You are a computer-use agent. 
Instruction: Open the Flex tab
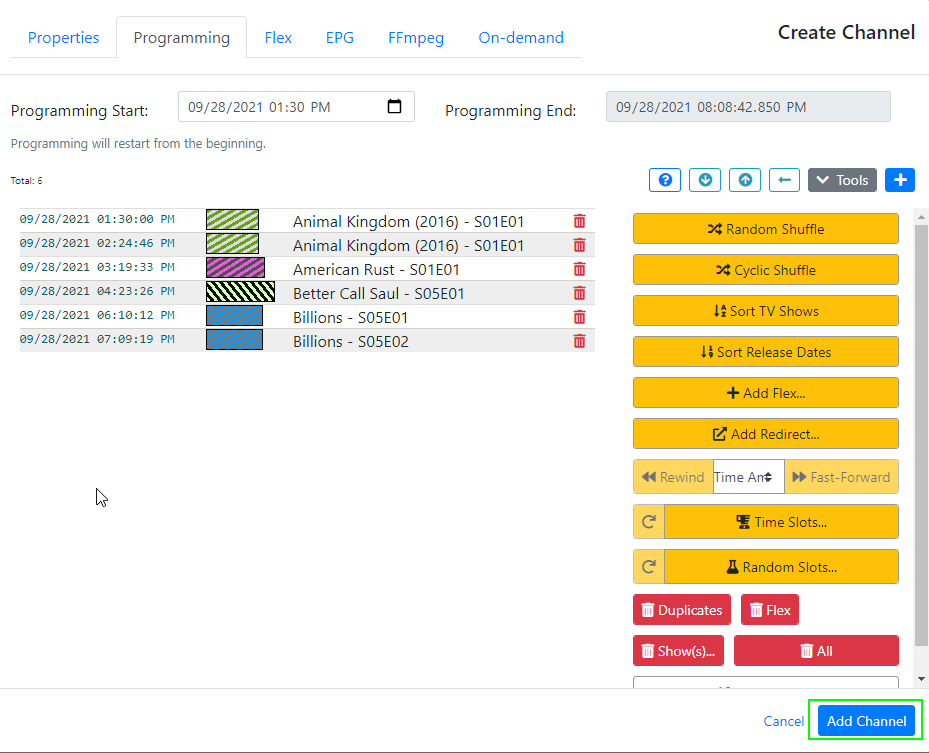coord(278,38)
